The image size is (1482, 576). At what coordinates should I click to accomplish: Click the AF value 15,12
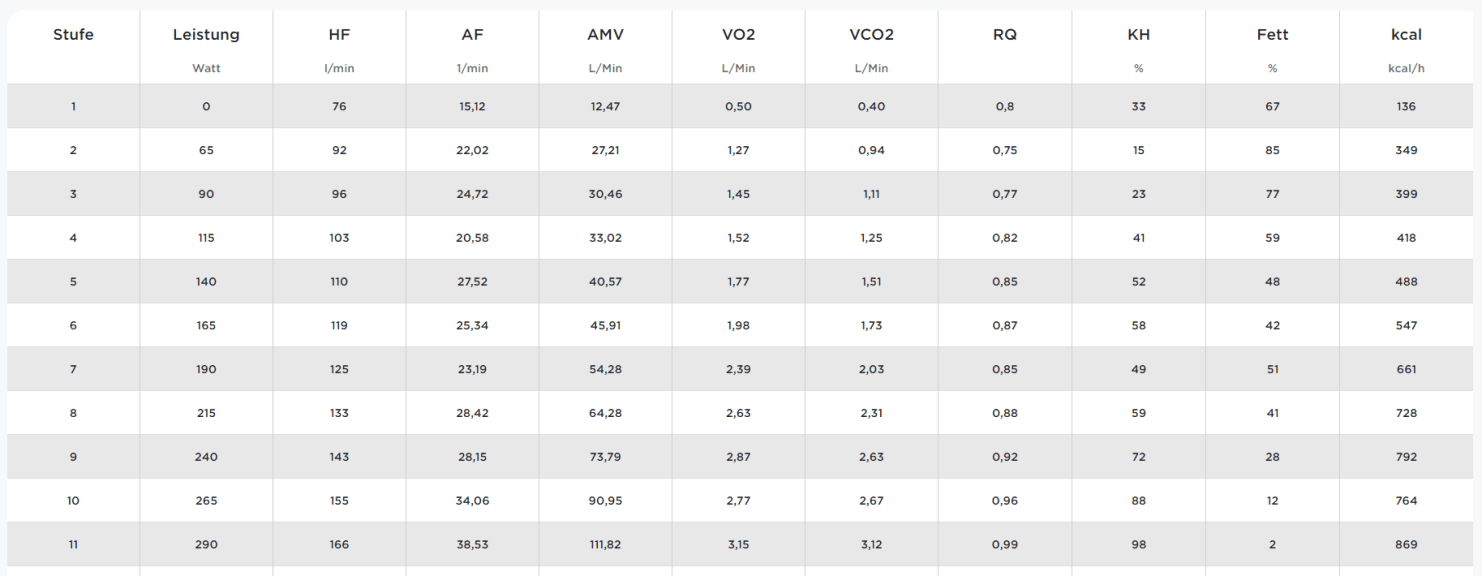(472, 107)
